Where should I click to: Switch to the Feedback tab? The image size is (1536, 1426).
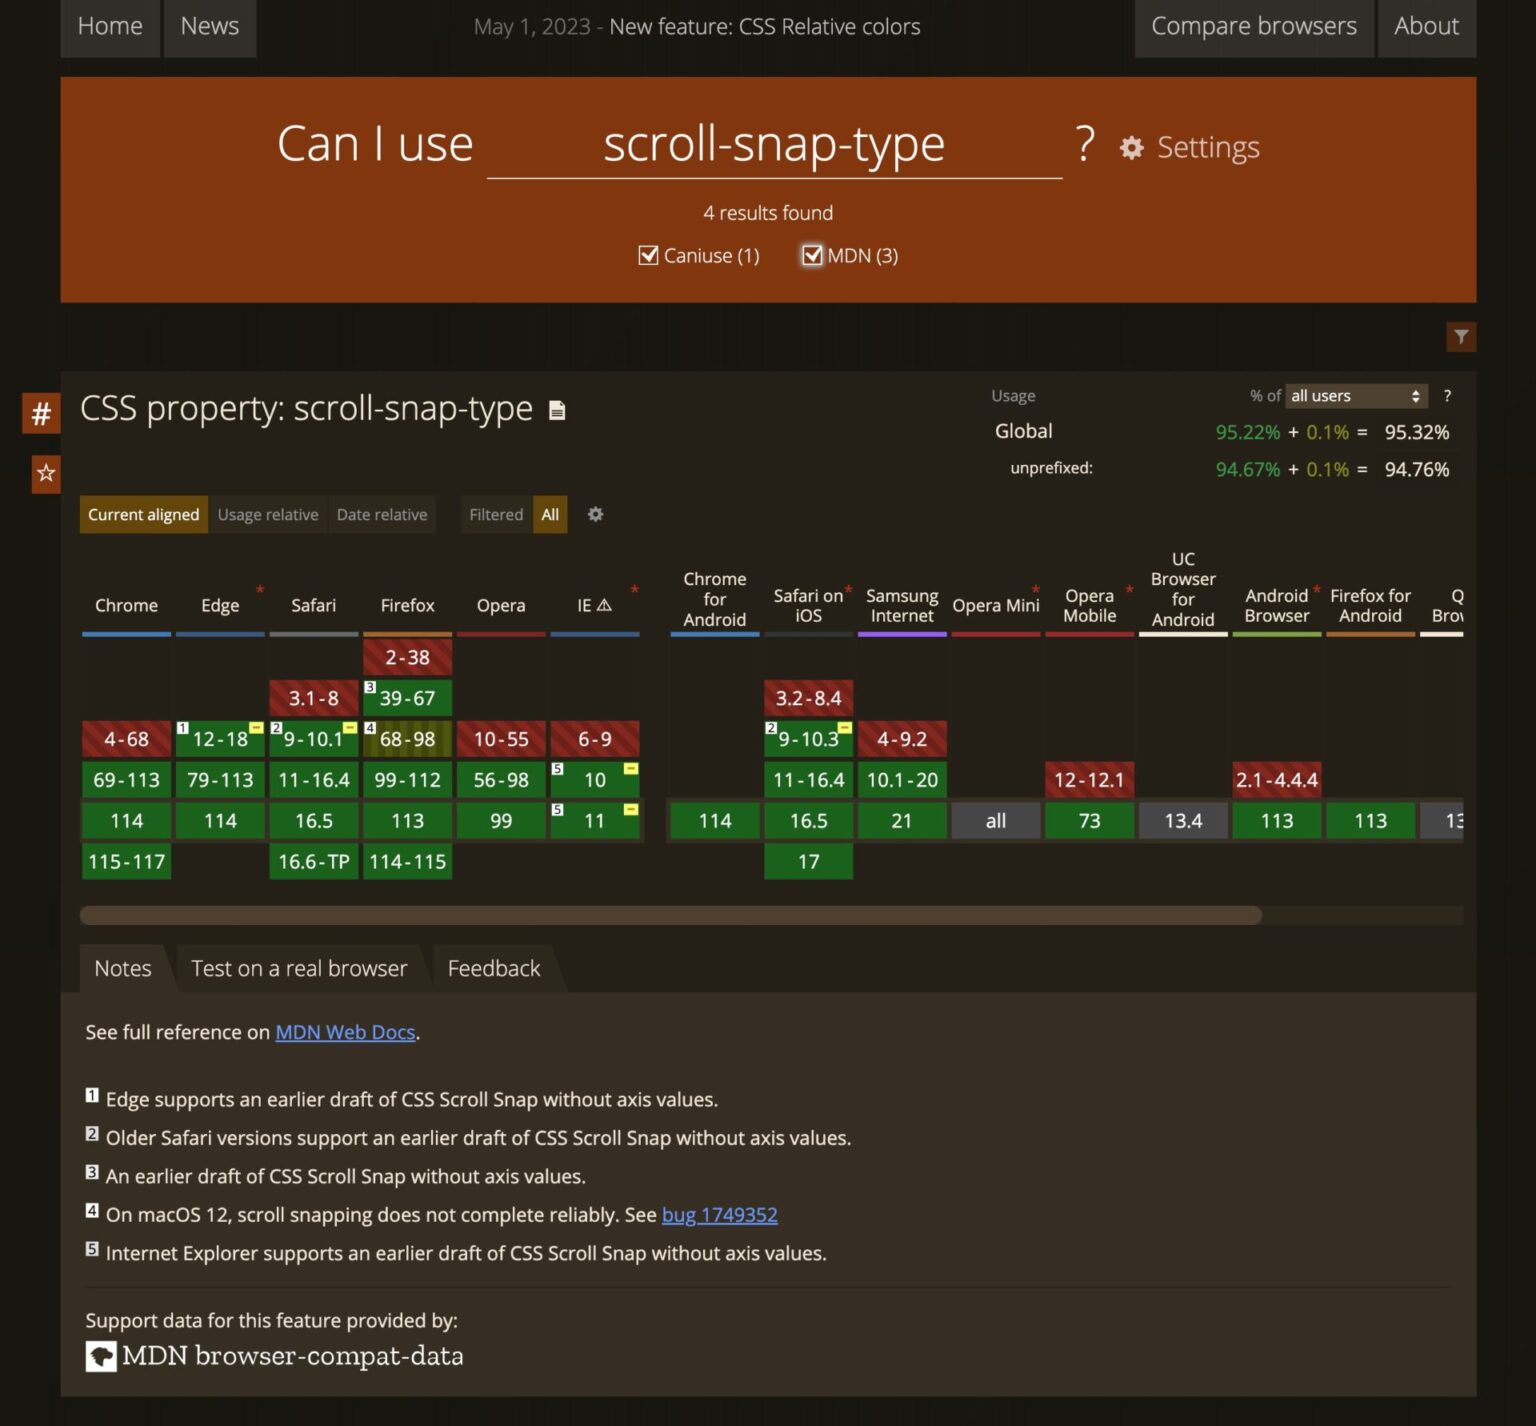[x=493, y=968]
